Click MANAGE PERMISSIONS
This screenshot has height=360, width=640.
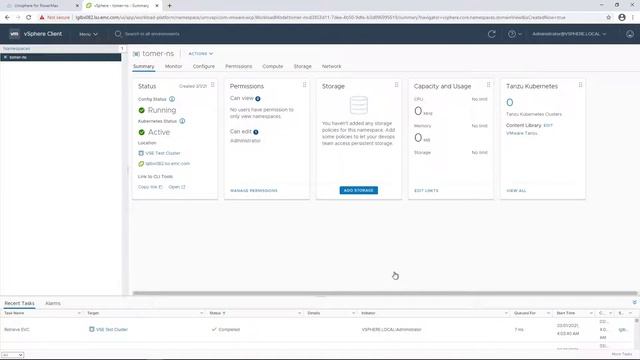[254, 191]
